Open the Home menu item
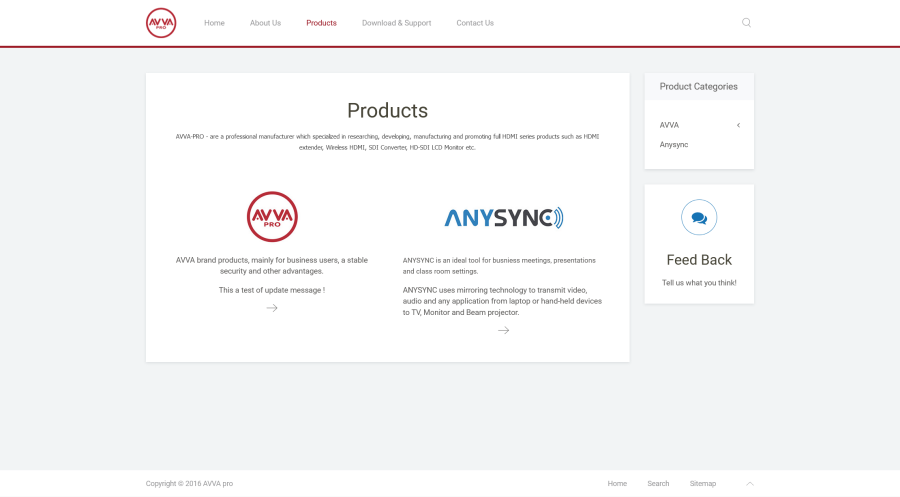Screen dimensions: 900x497 coord(214,23)
